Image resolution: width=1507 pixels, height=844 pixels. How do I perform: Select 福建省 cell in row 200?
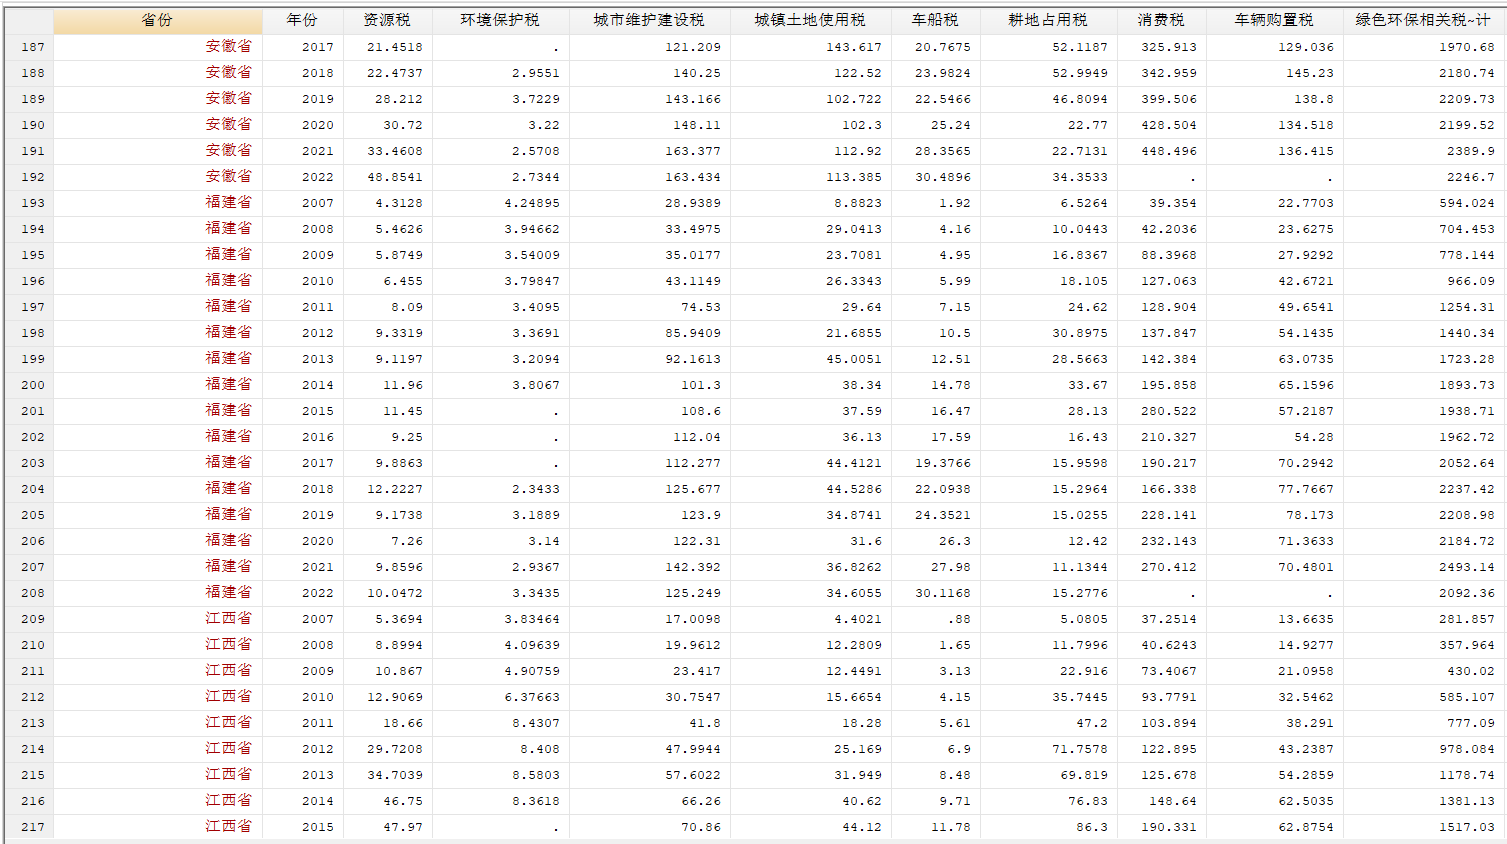(229, 385)
